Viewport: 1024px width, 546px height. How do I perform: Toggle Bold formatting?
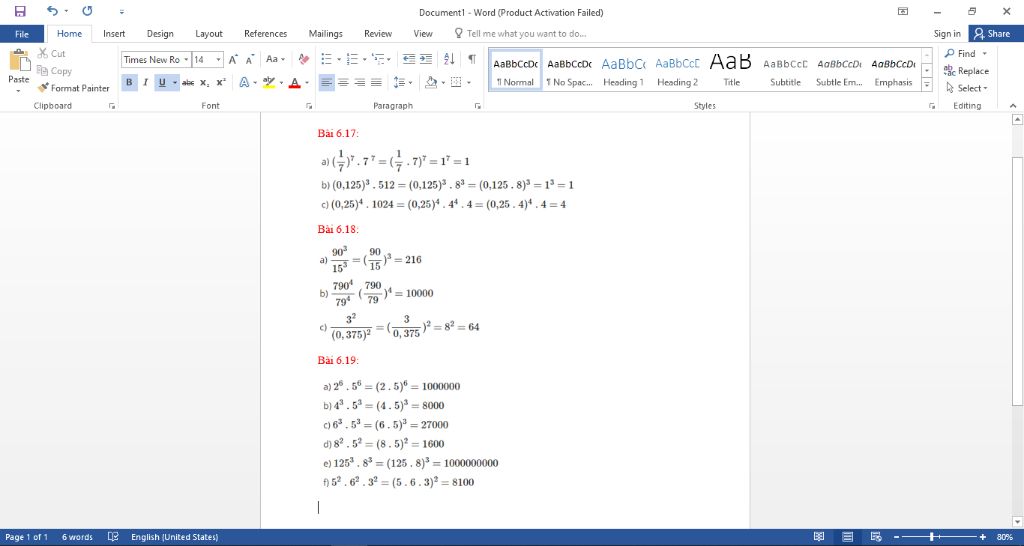coord(129,82)
